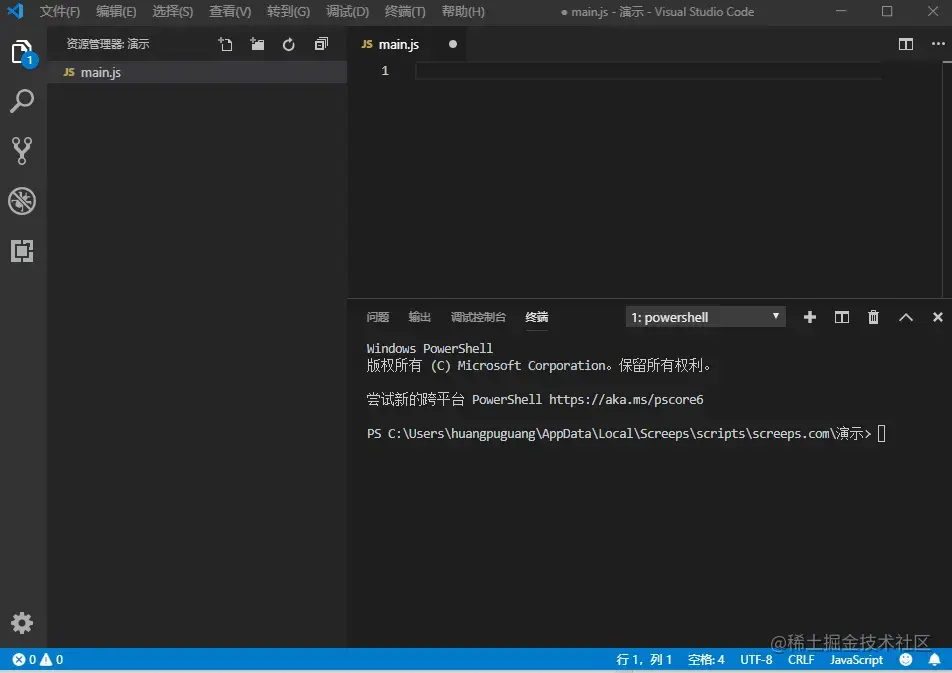Open the 查看(V) menu

point(230,12)
